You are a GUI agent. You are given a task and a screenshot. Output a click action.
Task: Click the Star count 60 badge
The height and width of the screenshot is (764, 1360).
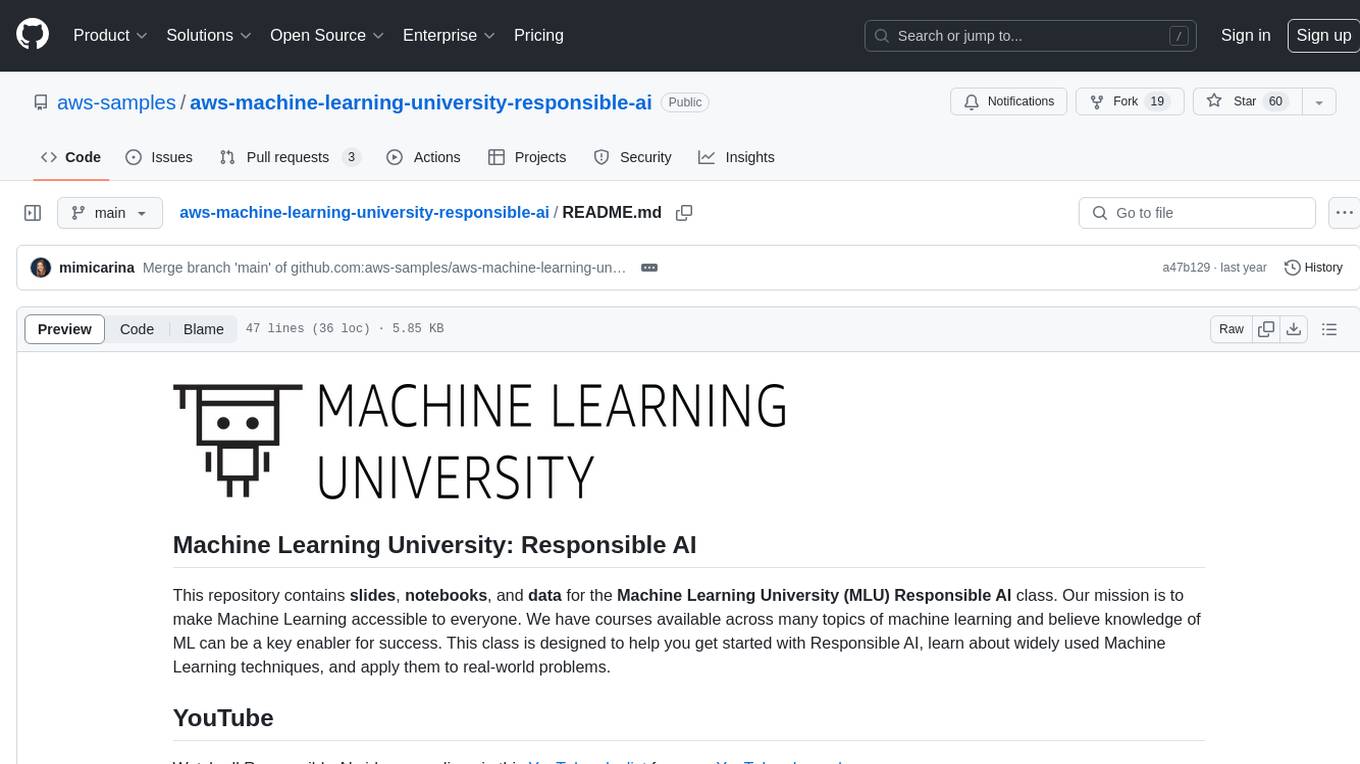pyautogui.click(x=1275, y=102)
